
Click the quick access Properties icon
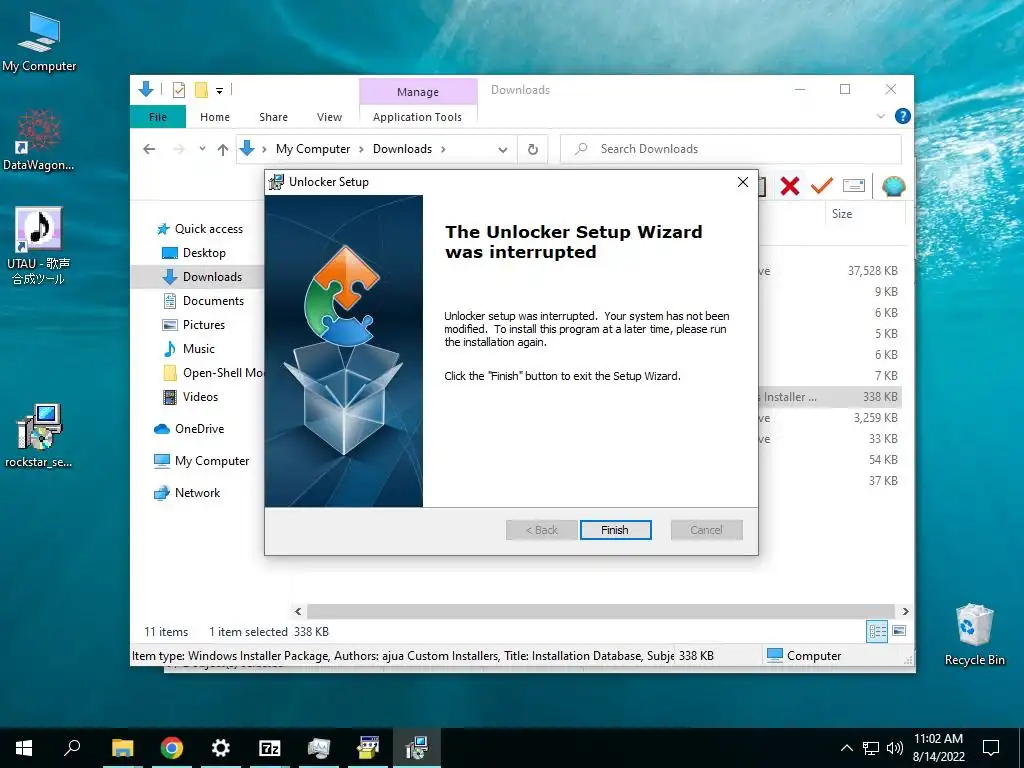178,90
